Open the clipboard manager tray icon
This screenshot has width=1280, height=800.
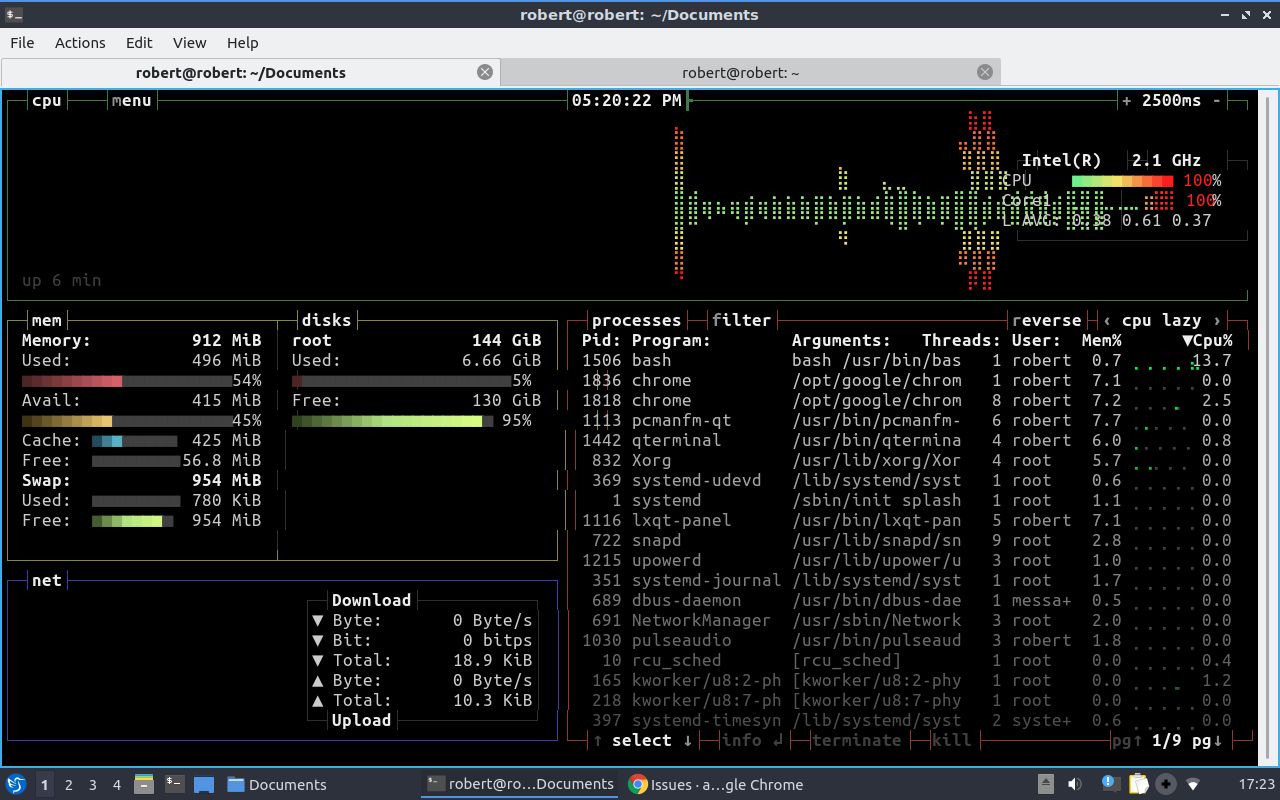point(1139,785)
